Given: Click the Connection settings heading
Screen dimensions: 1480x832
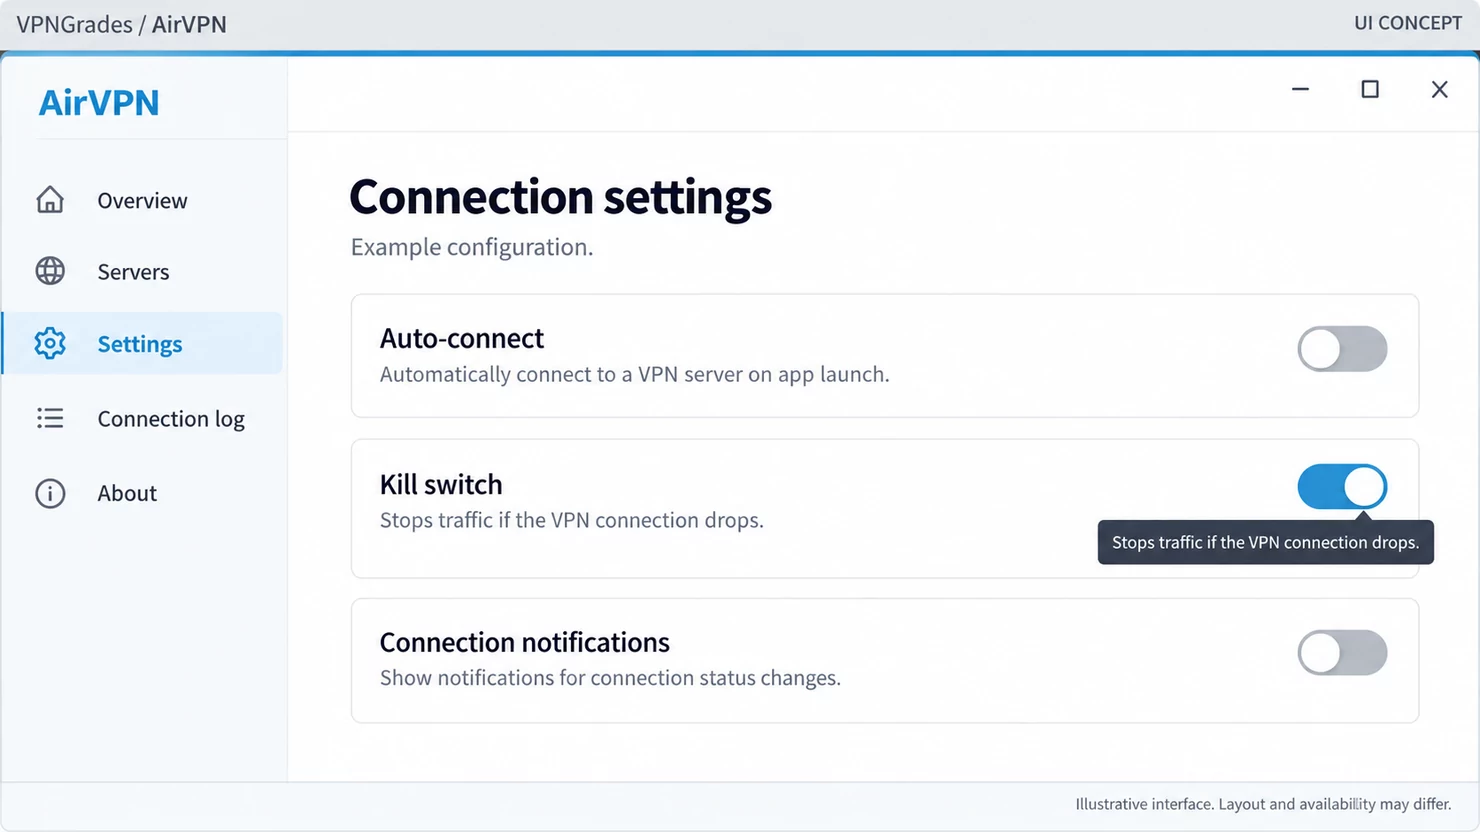Looking at the screenshot, I should point(560,197).
